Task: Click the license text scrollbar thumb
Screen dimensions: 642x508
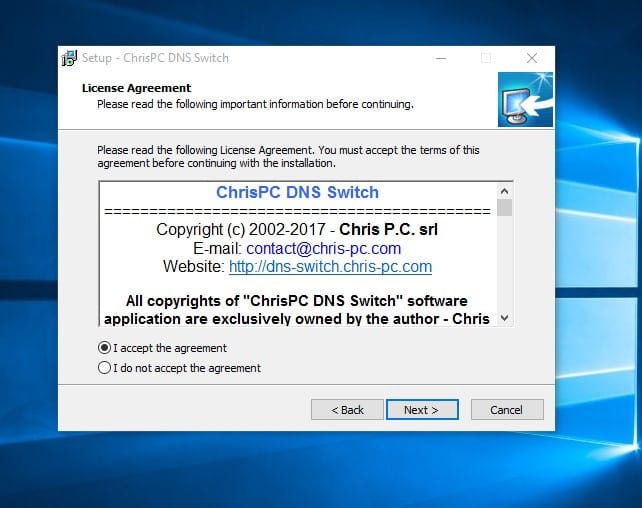Action: pyautogui.click(x=504, y=208)
